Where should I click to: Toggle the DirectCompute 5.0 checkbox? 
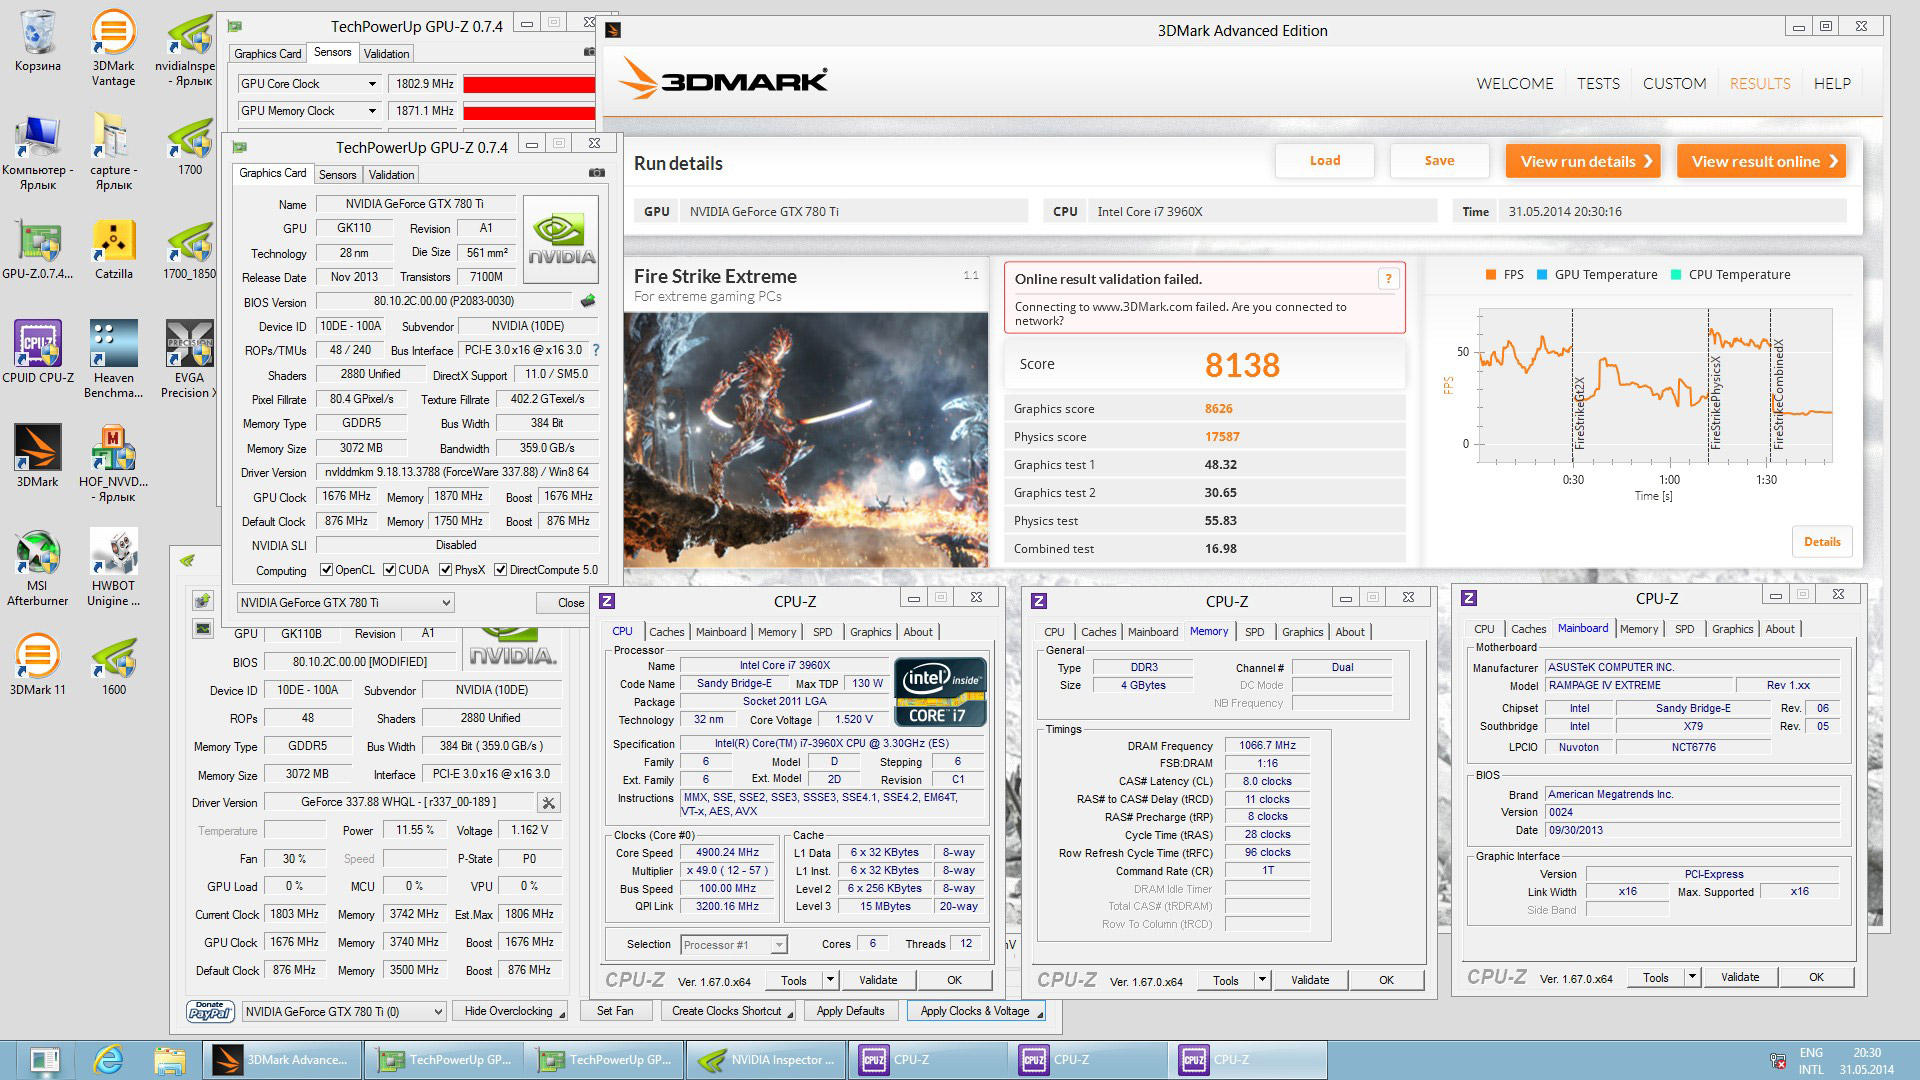tap(500, 570)
